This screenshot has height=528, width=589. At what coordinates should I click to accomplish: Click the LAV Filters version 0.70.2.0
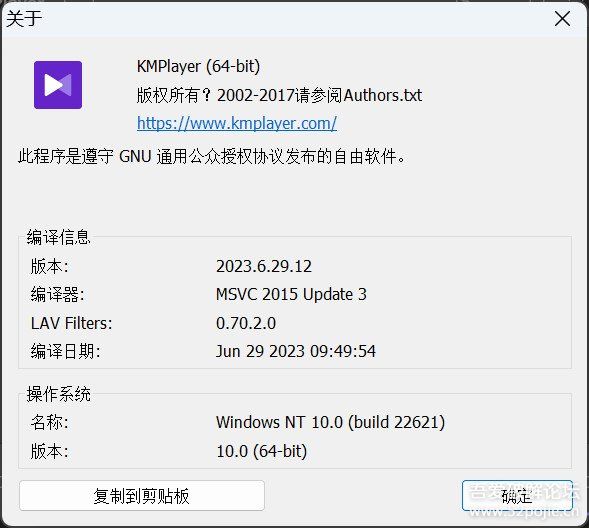[246, 323]
